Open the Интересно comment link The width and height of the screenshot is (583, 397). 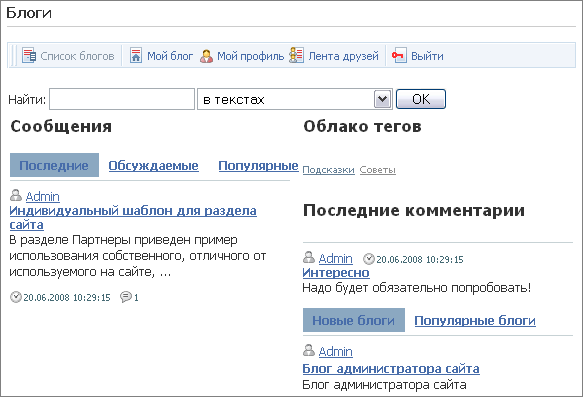click(x=336, y=272)
